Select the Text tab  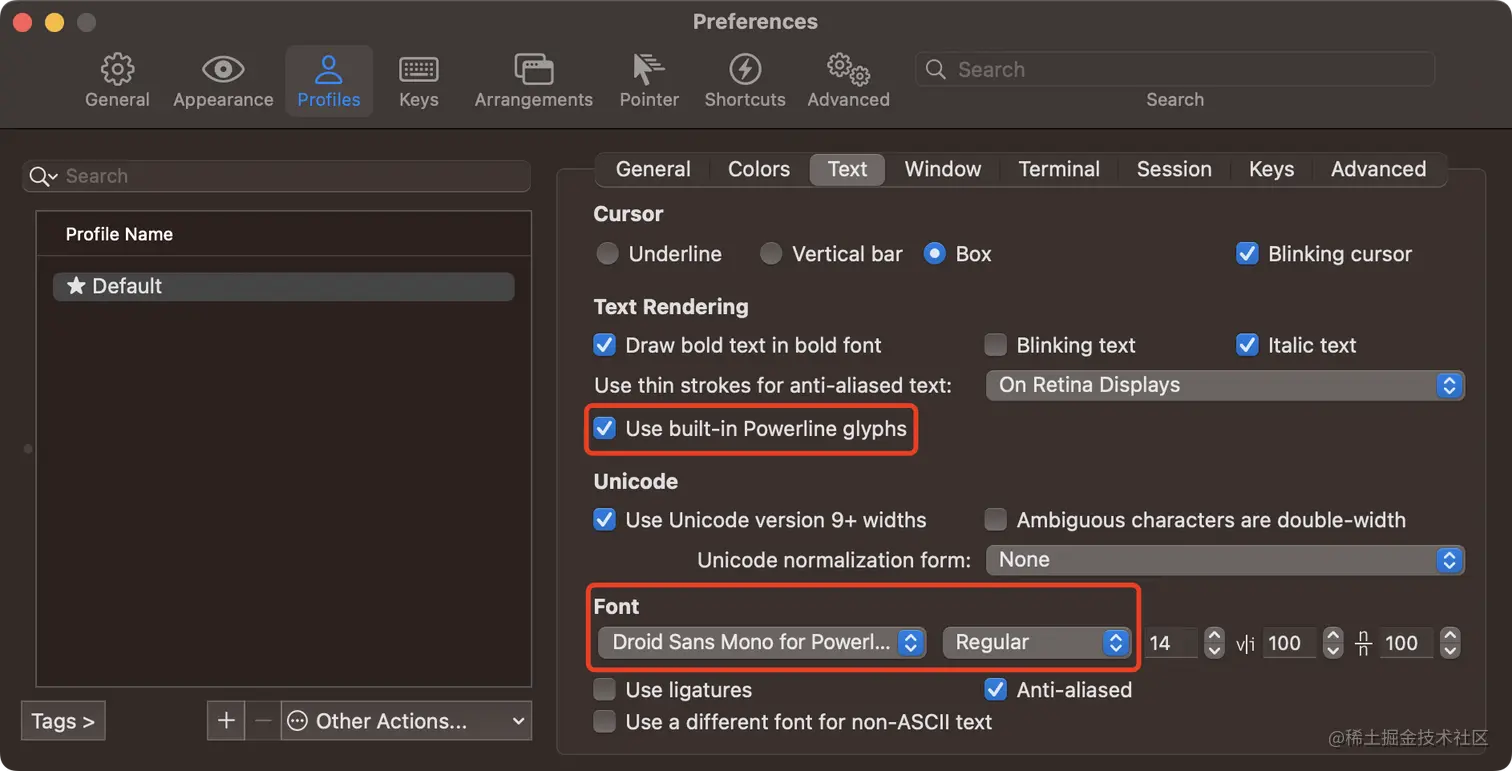847,169
